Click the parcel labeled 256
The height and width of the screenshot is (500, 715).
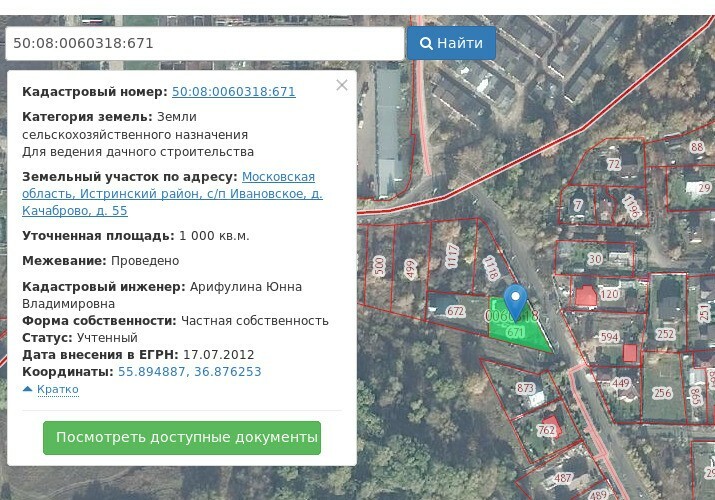tap(662, 393)
